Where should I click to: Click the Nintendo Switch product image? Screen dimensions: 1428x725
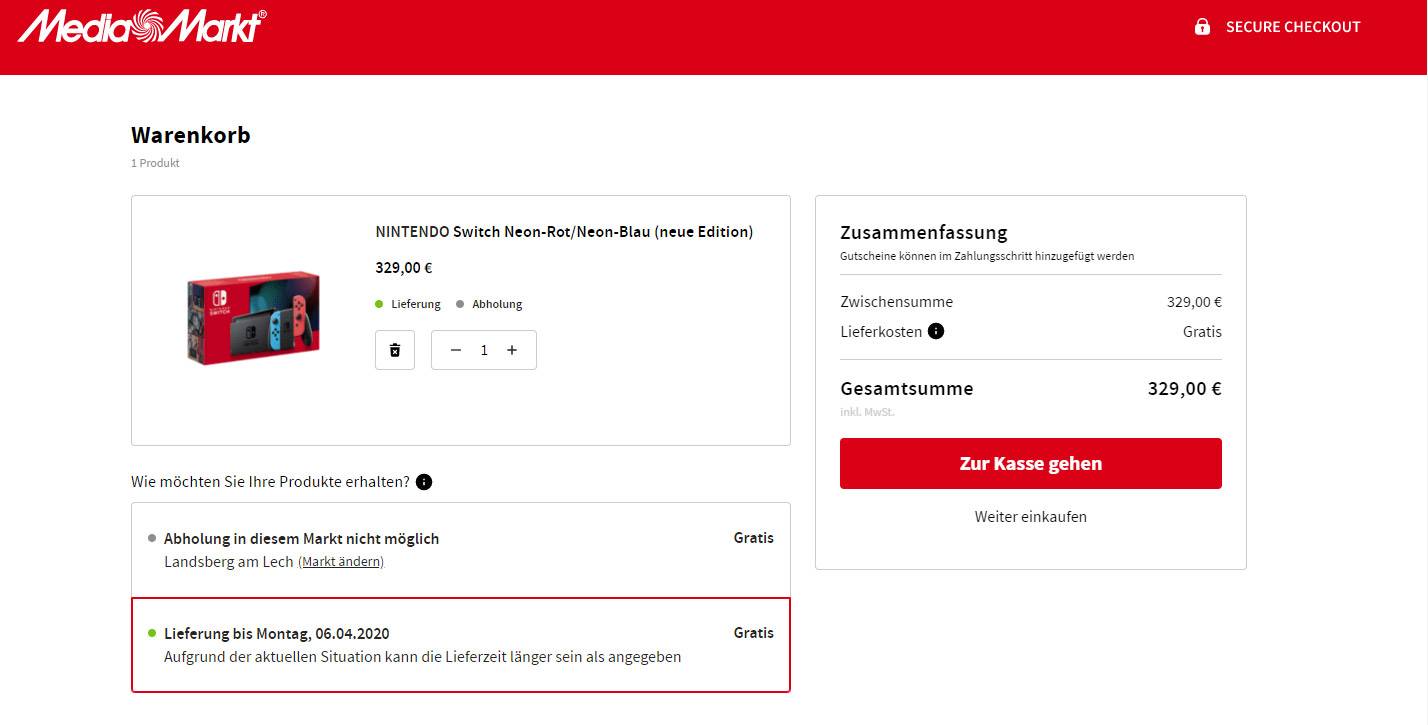pyautogui.click(x=253, y=320)
